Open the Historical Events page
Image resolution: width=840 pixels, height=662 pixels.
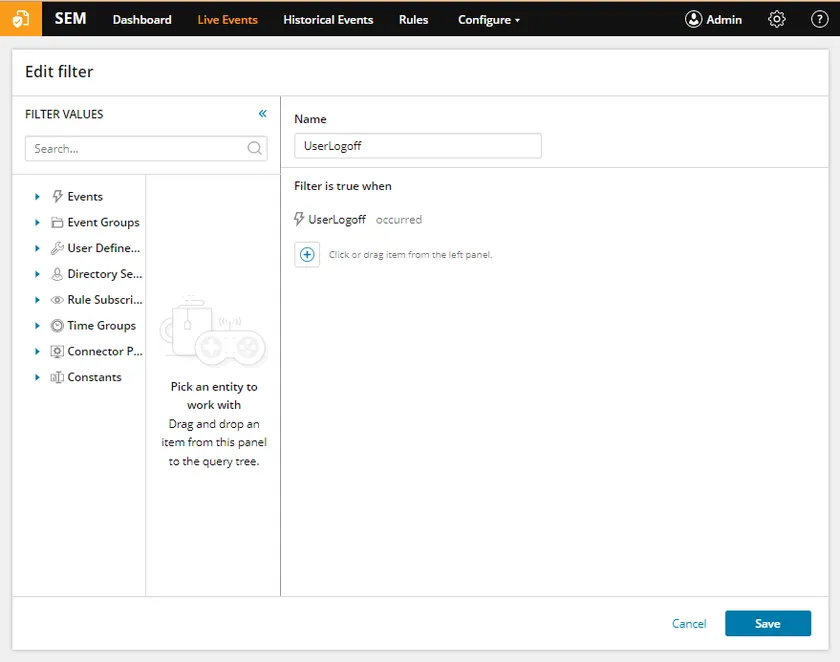coord(328,19)
